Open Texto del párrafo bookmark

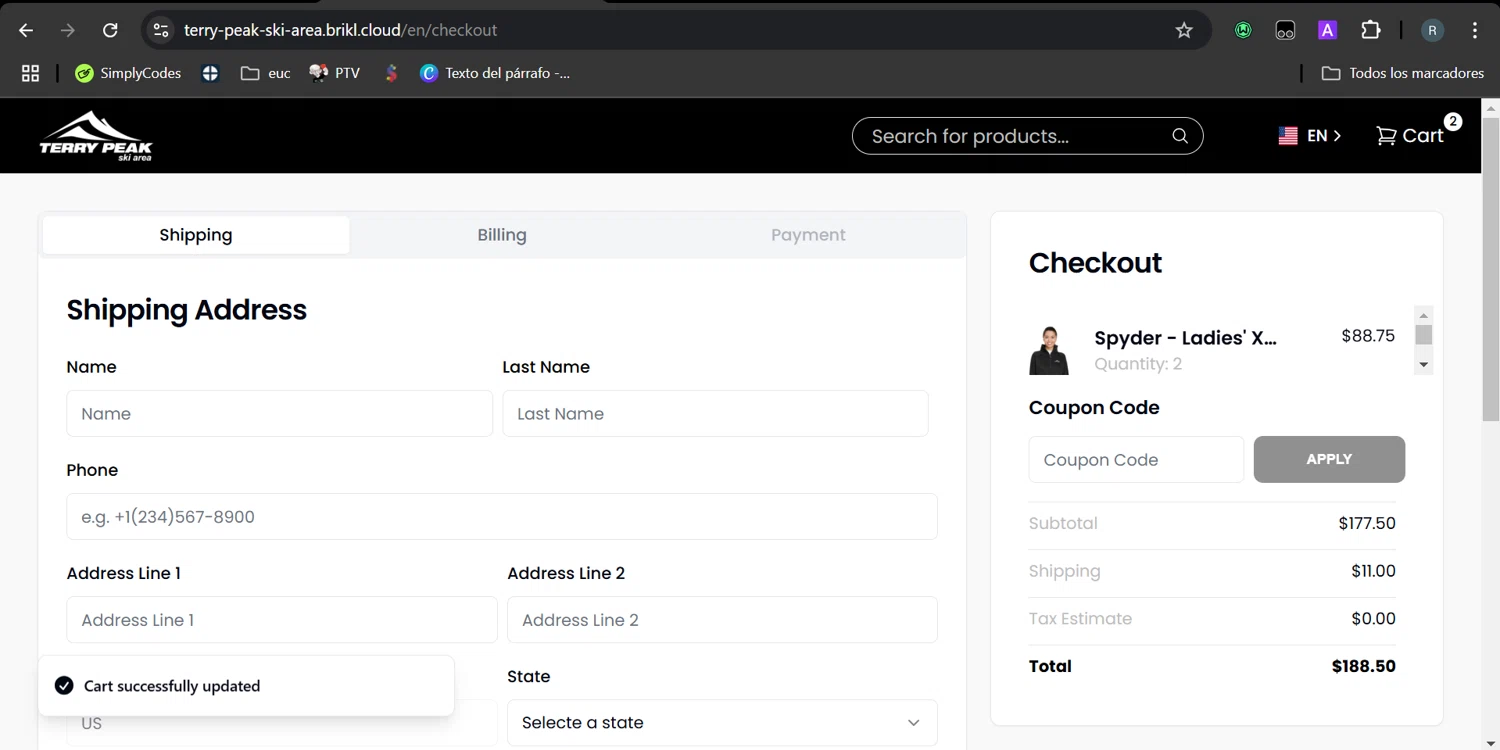pyautogui.click(x=494, y=73)
